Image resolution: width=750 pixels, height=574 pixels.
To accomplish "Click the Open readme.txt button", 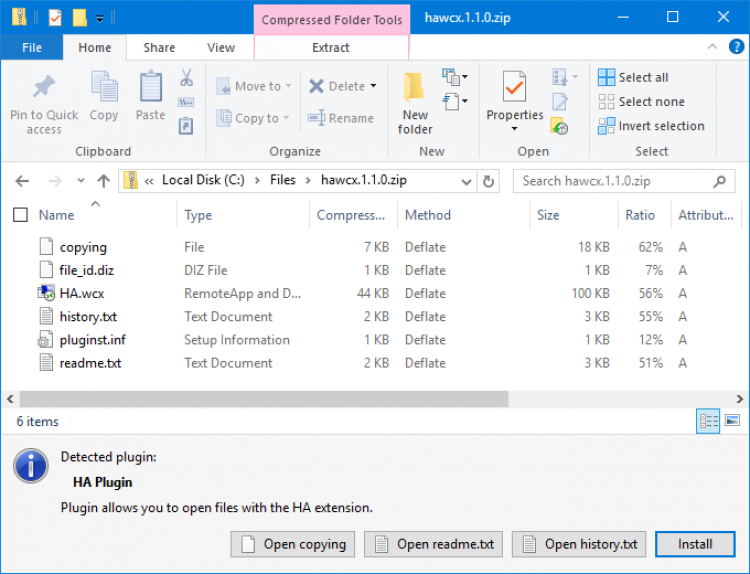I will pos(433,544).
